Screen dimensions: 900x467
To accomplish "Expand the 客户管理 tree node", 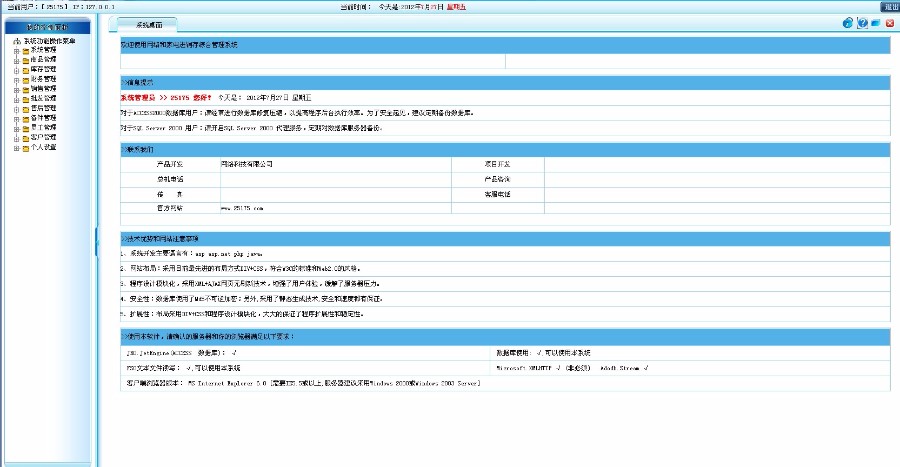I will click(17, 139).
